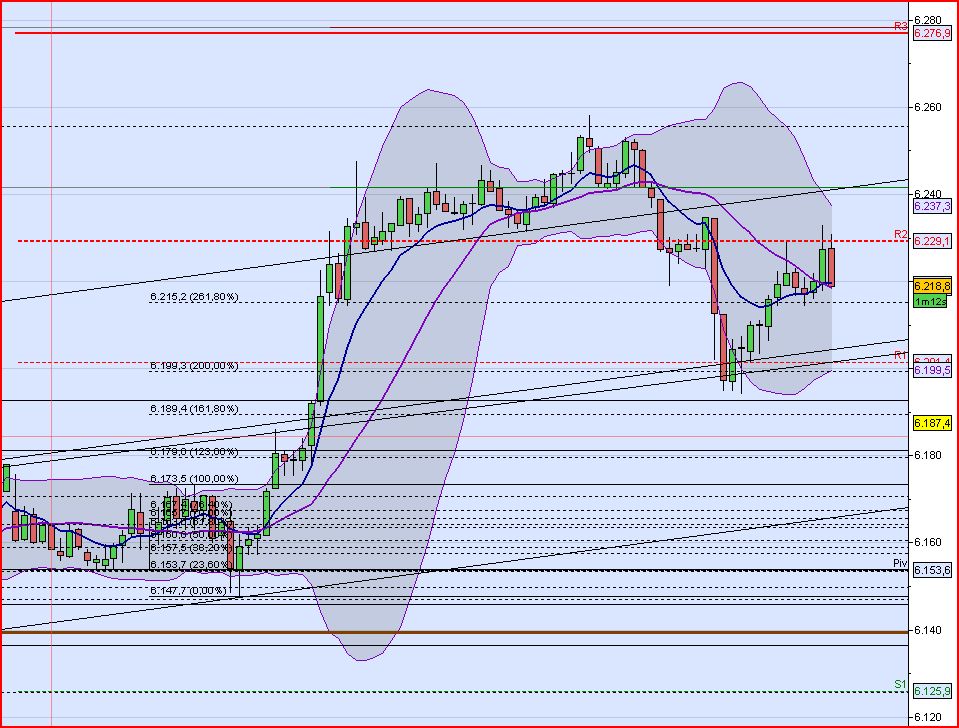Select the Piv pivot label
The image size is (959, 728).
898,564
